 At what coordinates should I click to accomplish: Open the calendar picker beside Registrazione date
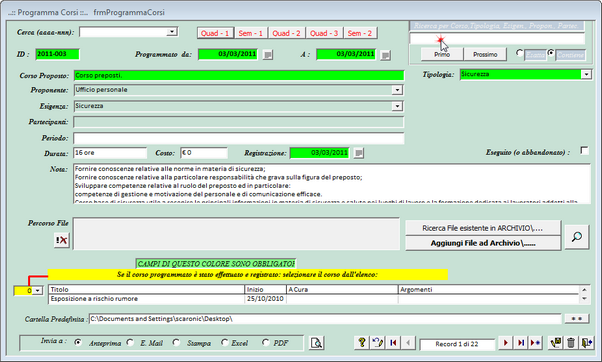pyautogui.click(x=359, y=153)
